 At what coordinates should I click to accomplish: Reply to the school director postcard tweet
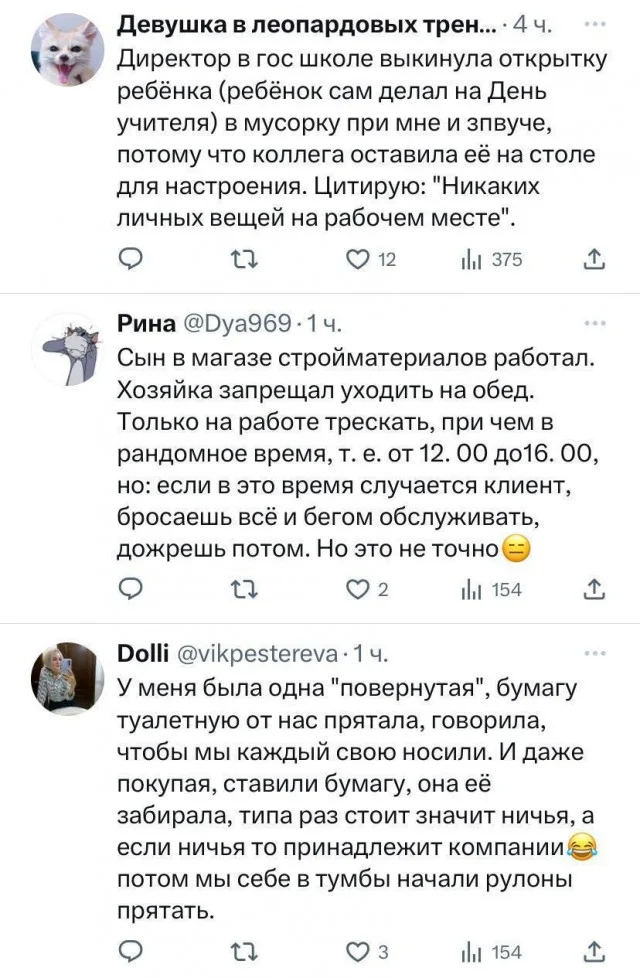tap(133, 260)
